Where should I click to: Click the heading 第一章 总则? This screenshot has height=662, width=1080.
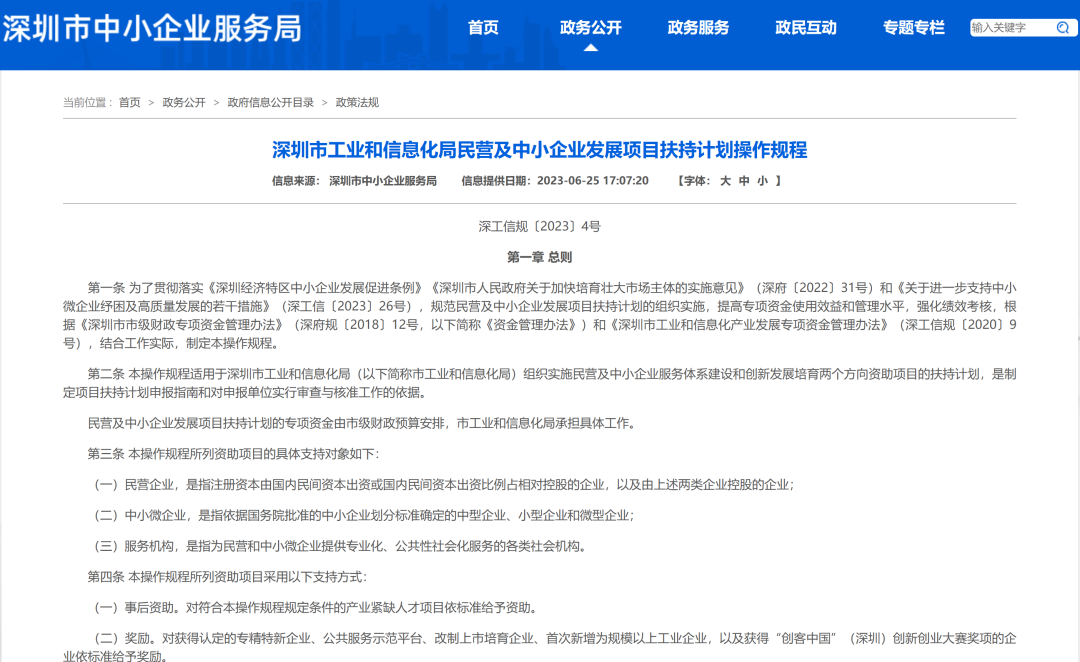(x=539, y=258)
